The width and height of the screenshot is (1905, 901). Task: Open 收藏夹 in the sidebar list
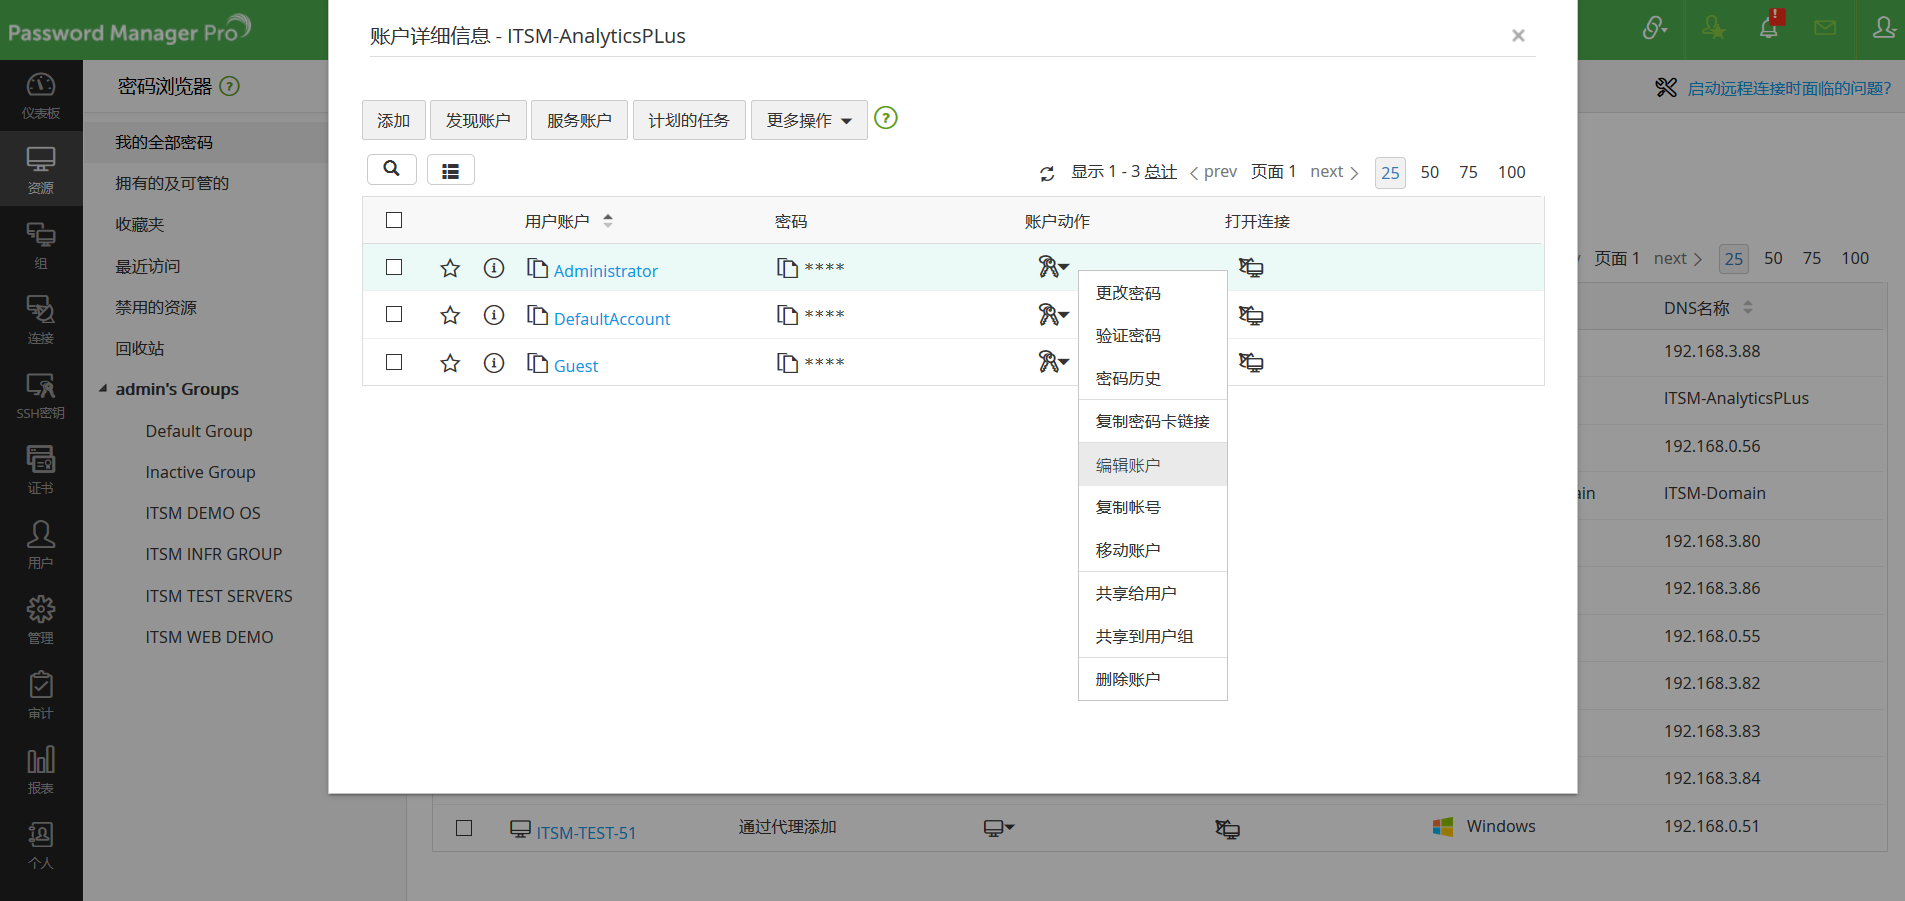tap(140, 225)
